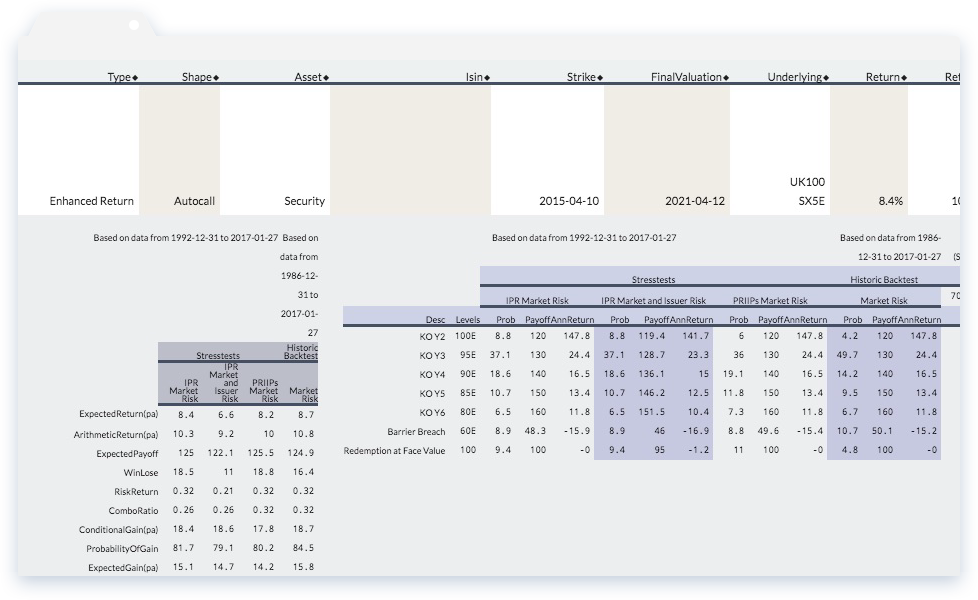The image size is (978, 600).
Task: Click the KO Y2 row label
Action: (x=432, y=336)
